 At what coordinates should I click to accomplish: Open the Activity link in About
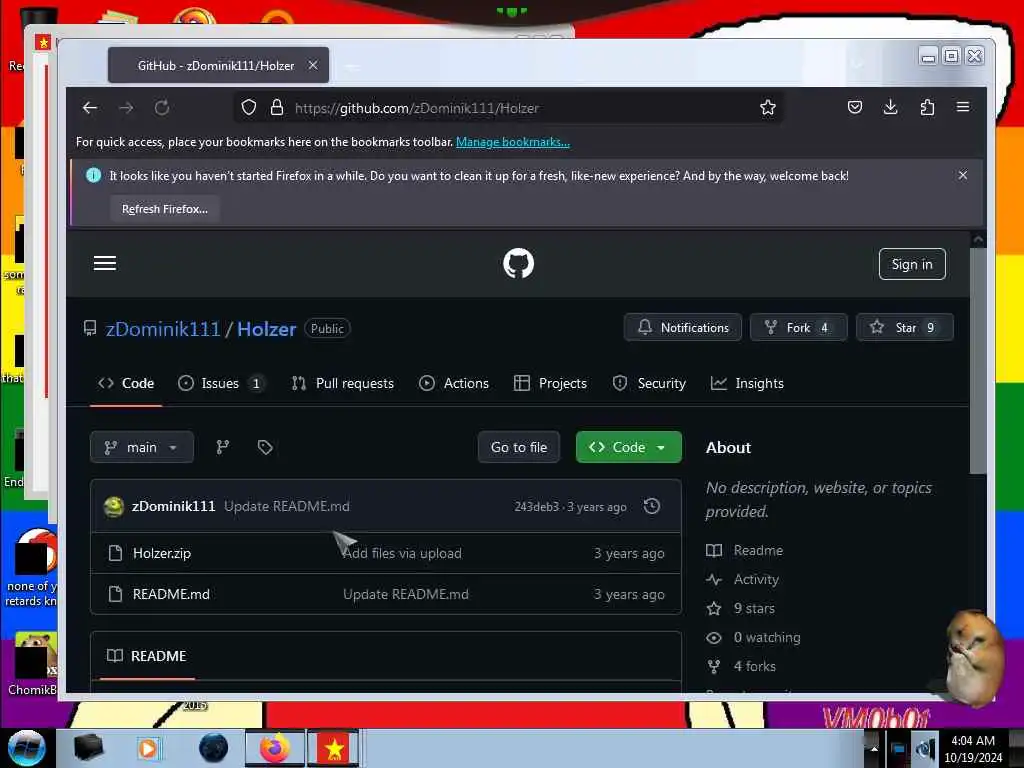(743, 579)
